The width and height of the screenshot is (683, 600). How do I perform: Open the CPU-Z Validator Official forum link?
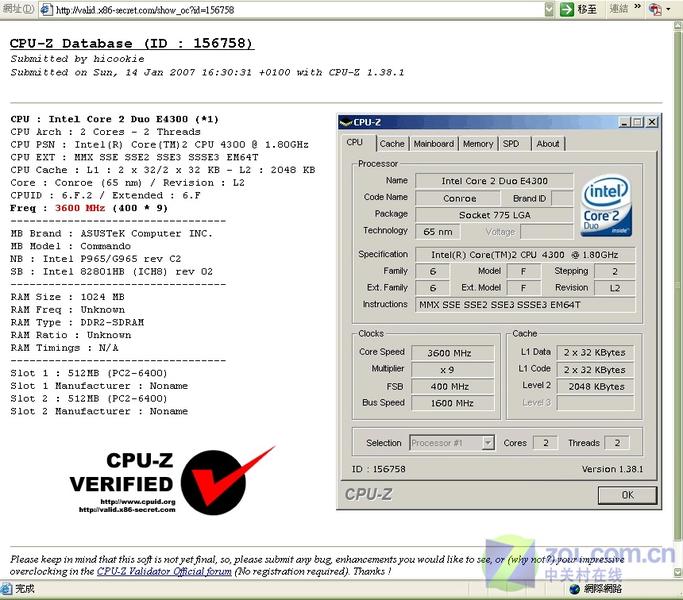164,571
